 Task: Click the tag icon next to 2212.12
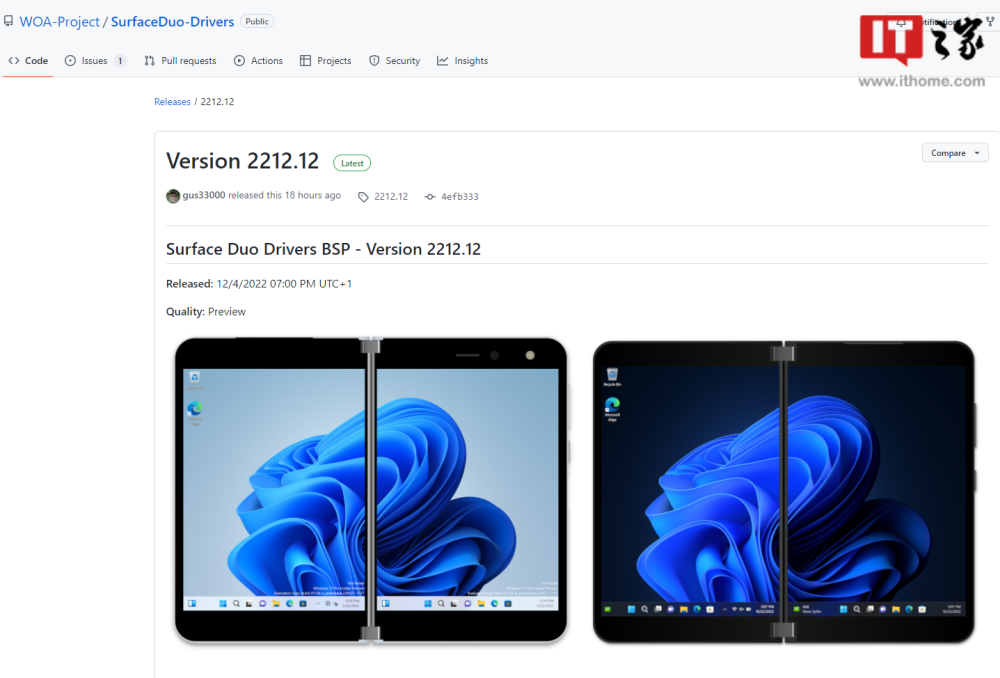click(x=364, y=197)
